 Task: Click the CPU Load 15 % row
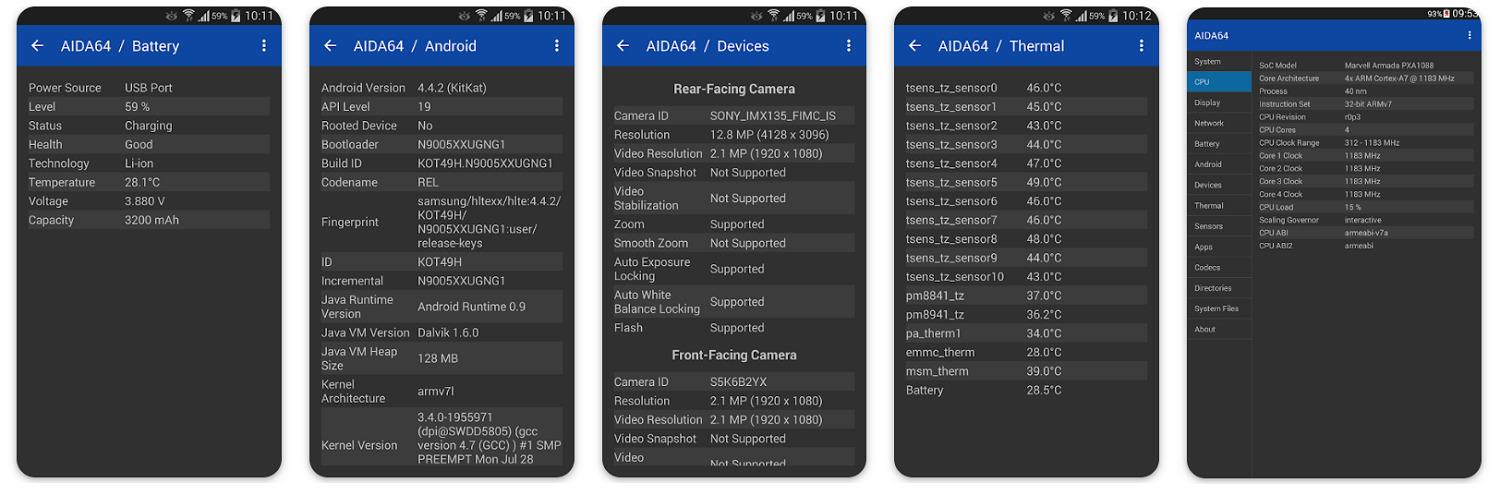(1365, 207)
